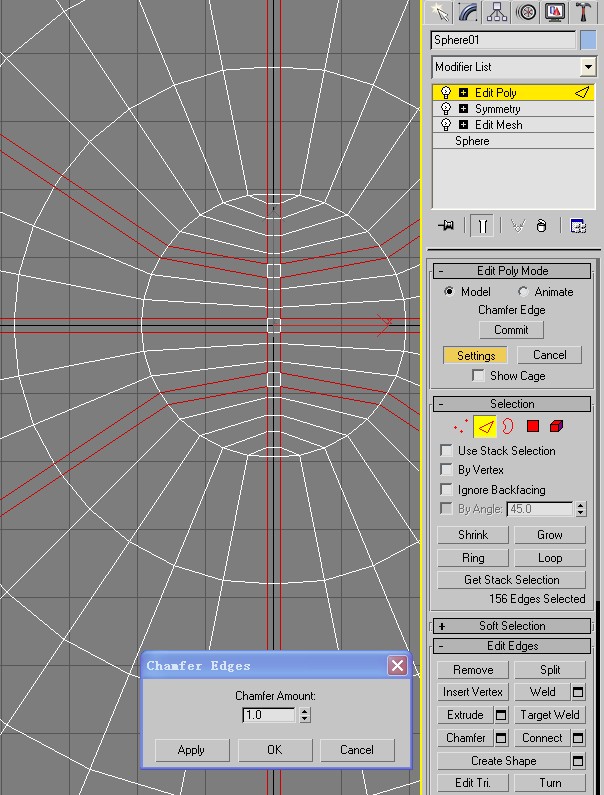Viewport: 604px width, 795px height.
Task: Open Extrude settings dialog box icon
Action: tap(501, 715)
